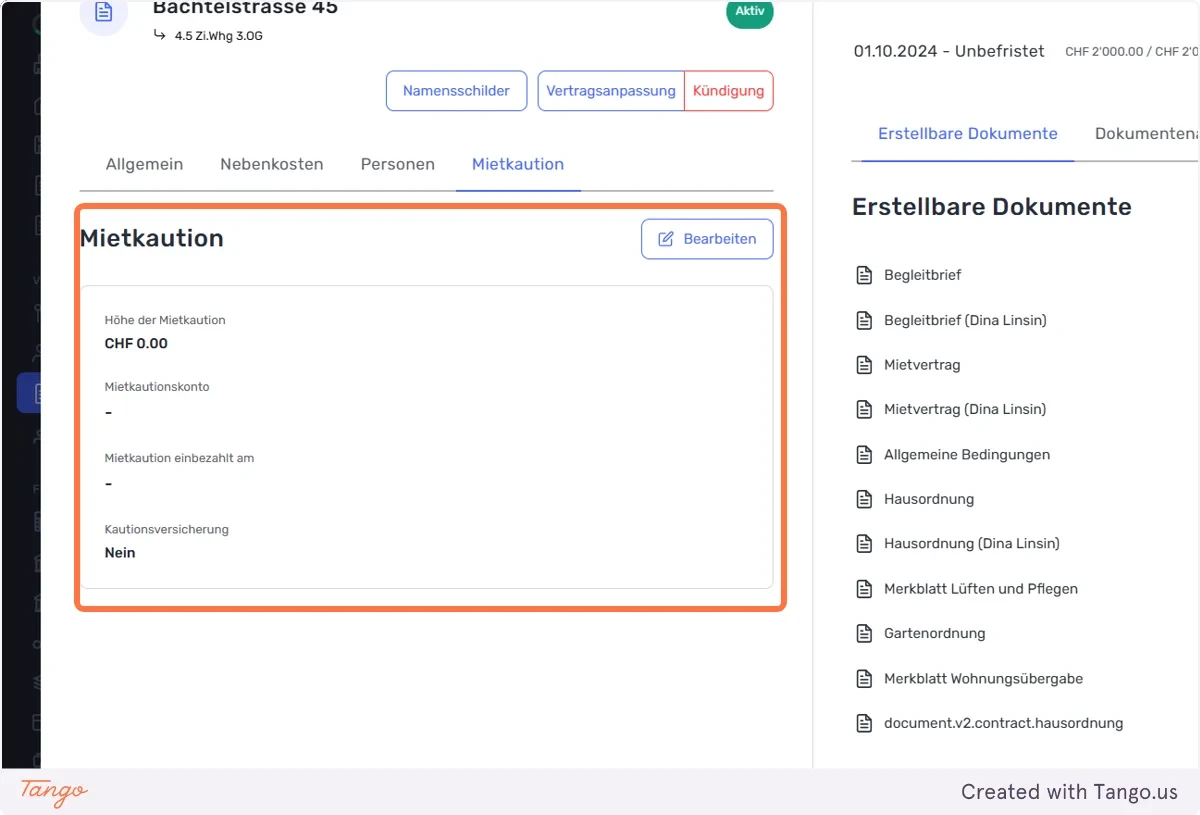This screenshot has height=815, width=1200.
Task: Open the Merkblatt Lüften und Pflegen icon
Action: 864,589
